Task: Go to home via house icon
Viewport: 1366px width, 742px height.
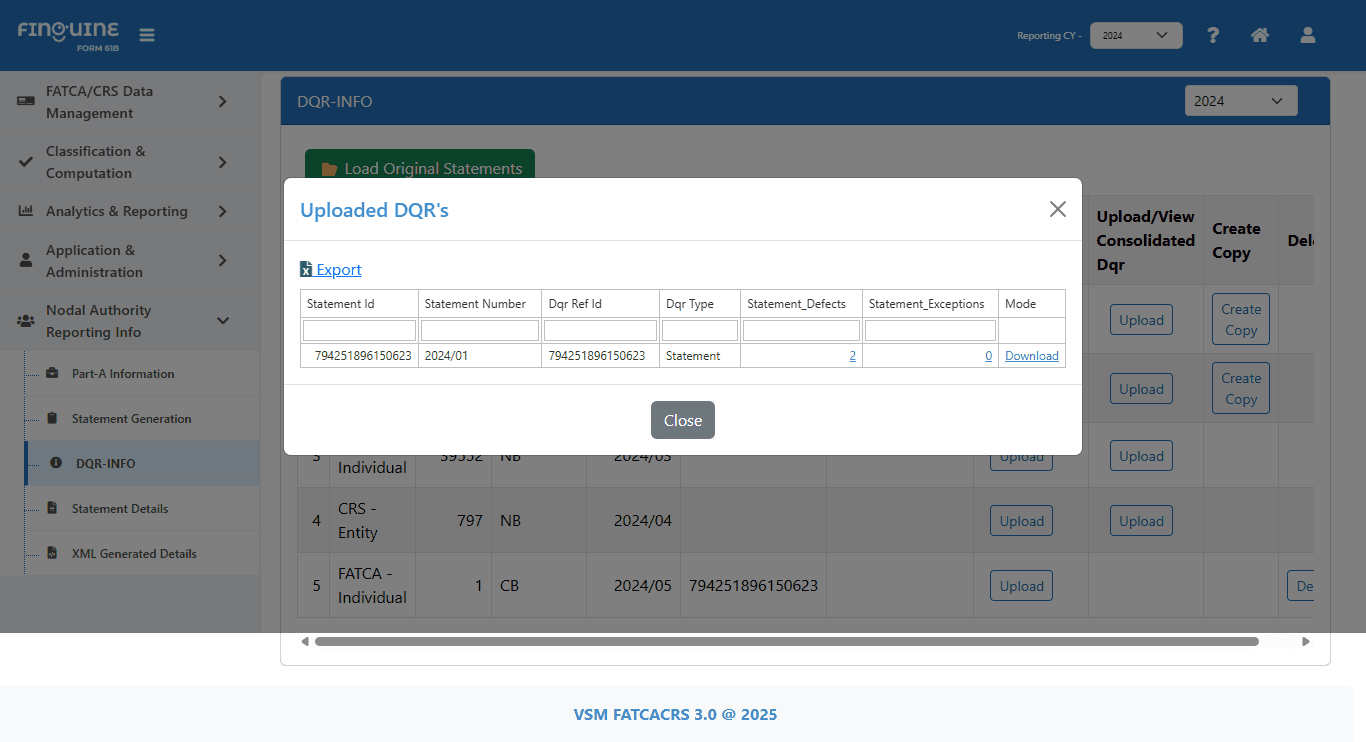Action: coord(1260,35)
